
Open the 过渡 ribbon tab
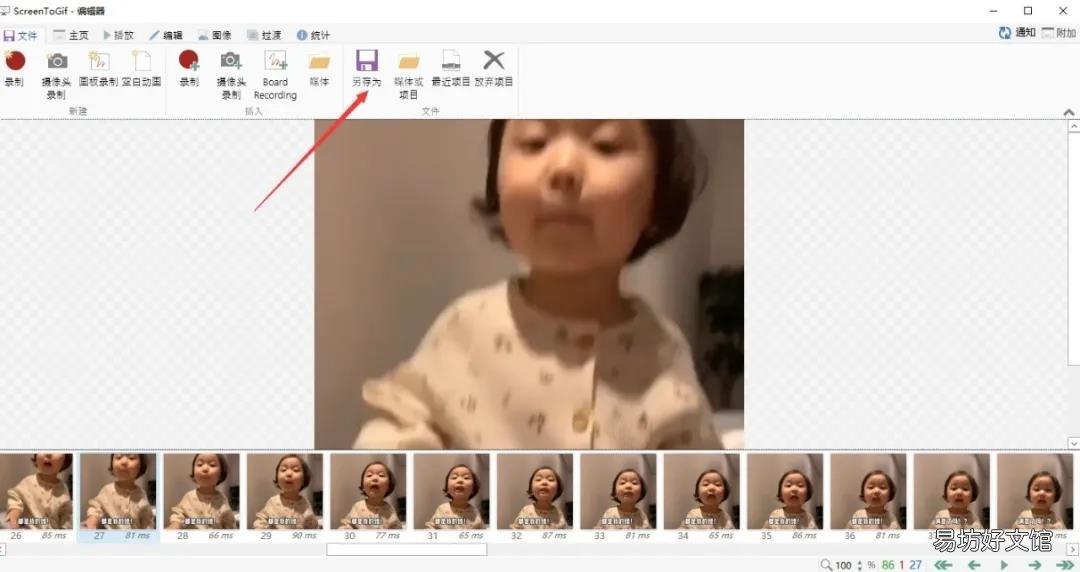point(264,35)
